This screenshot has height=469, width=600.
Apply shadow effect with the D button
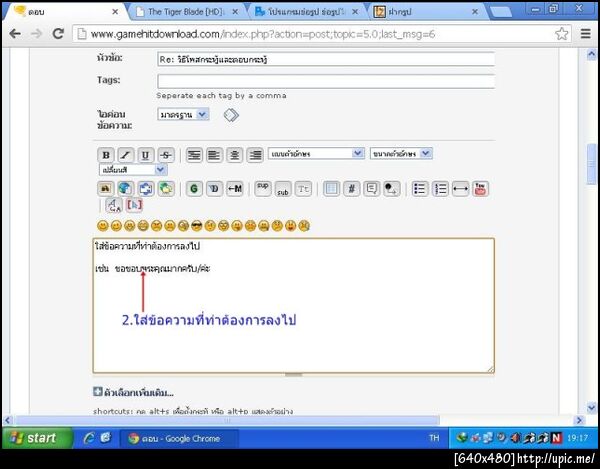point(214,189)
